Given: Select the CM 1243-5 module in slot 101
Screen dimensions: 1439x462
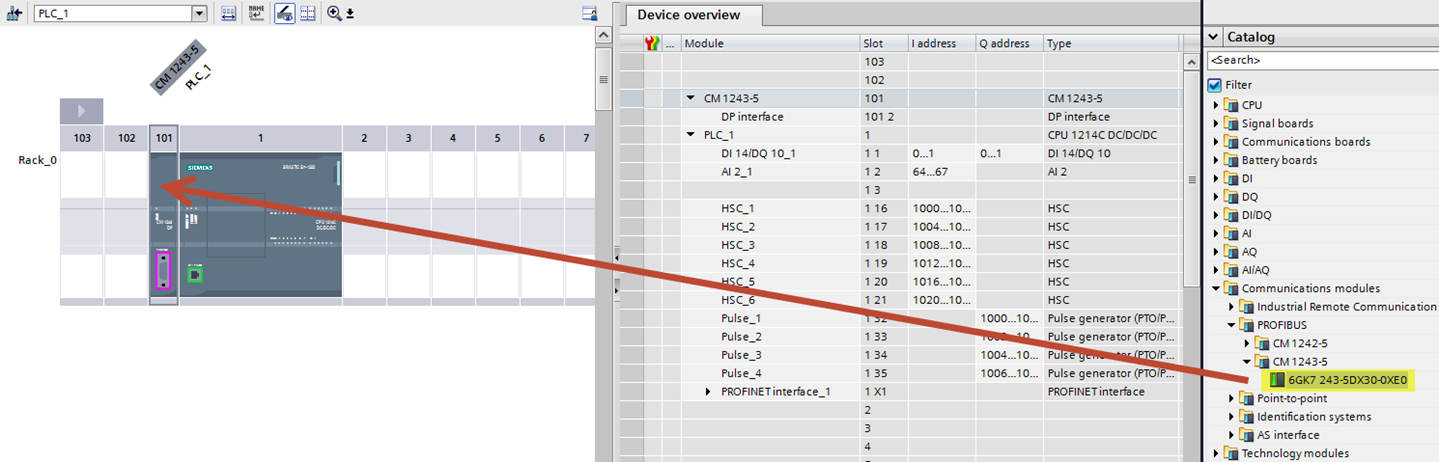Looking at the screenshot, I should click(164, 225).
